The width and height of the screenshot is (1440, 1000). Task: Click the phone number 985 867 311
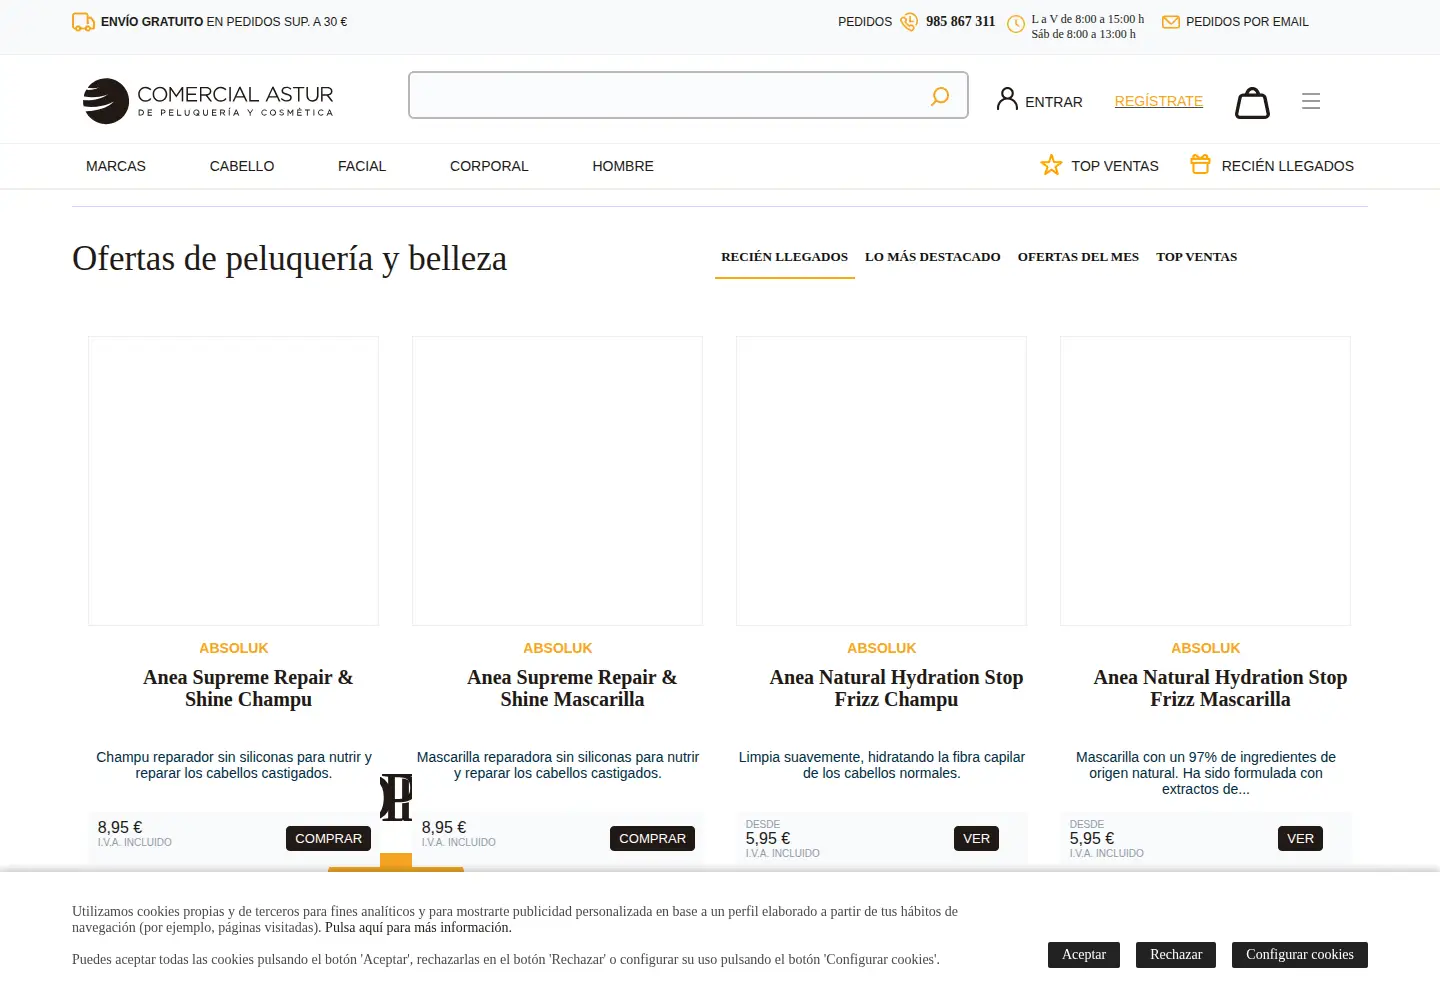(960, 21)
